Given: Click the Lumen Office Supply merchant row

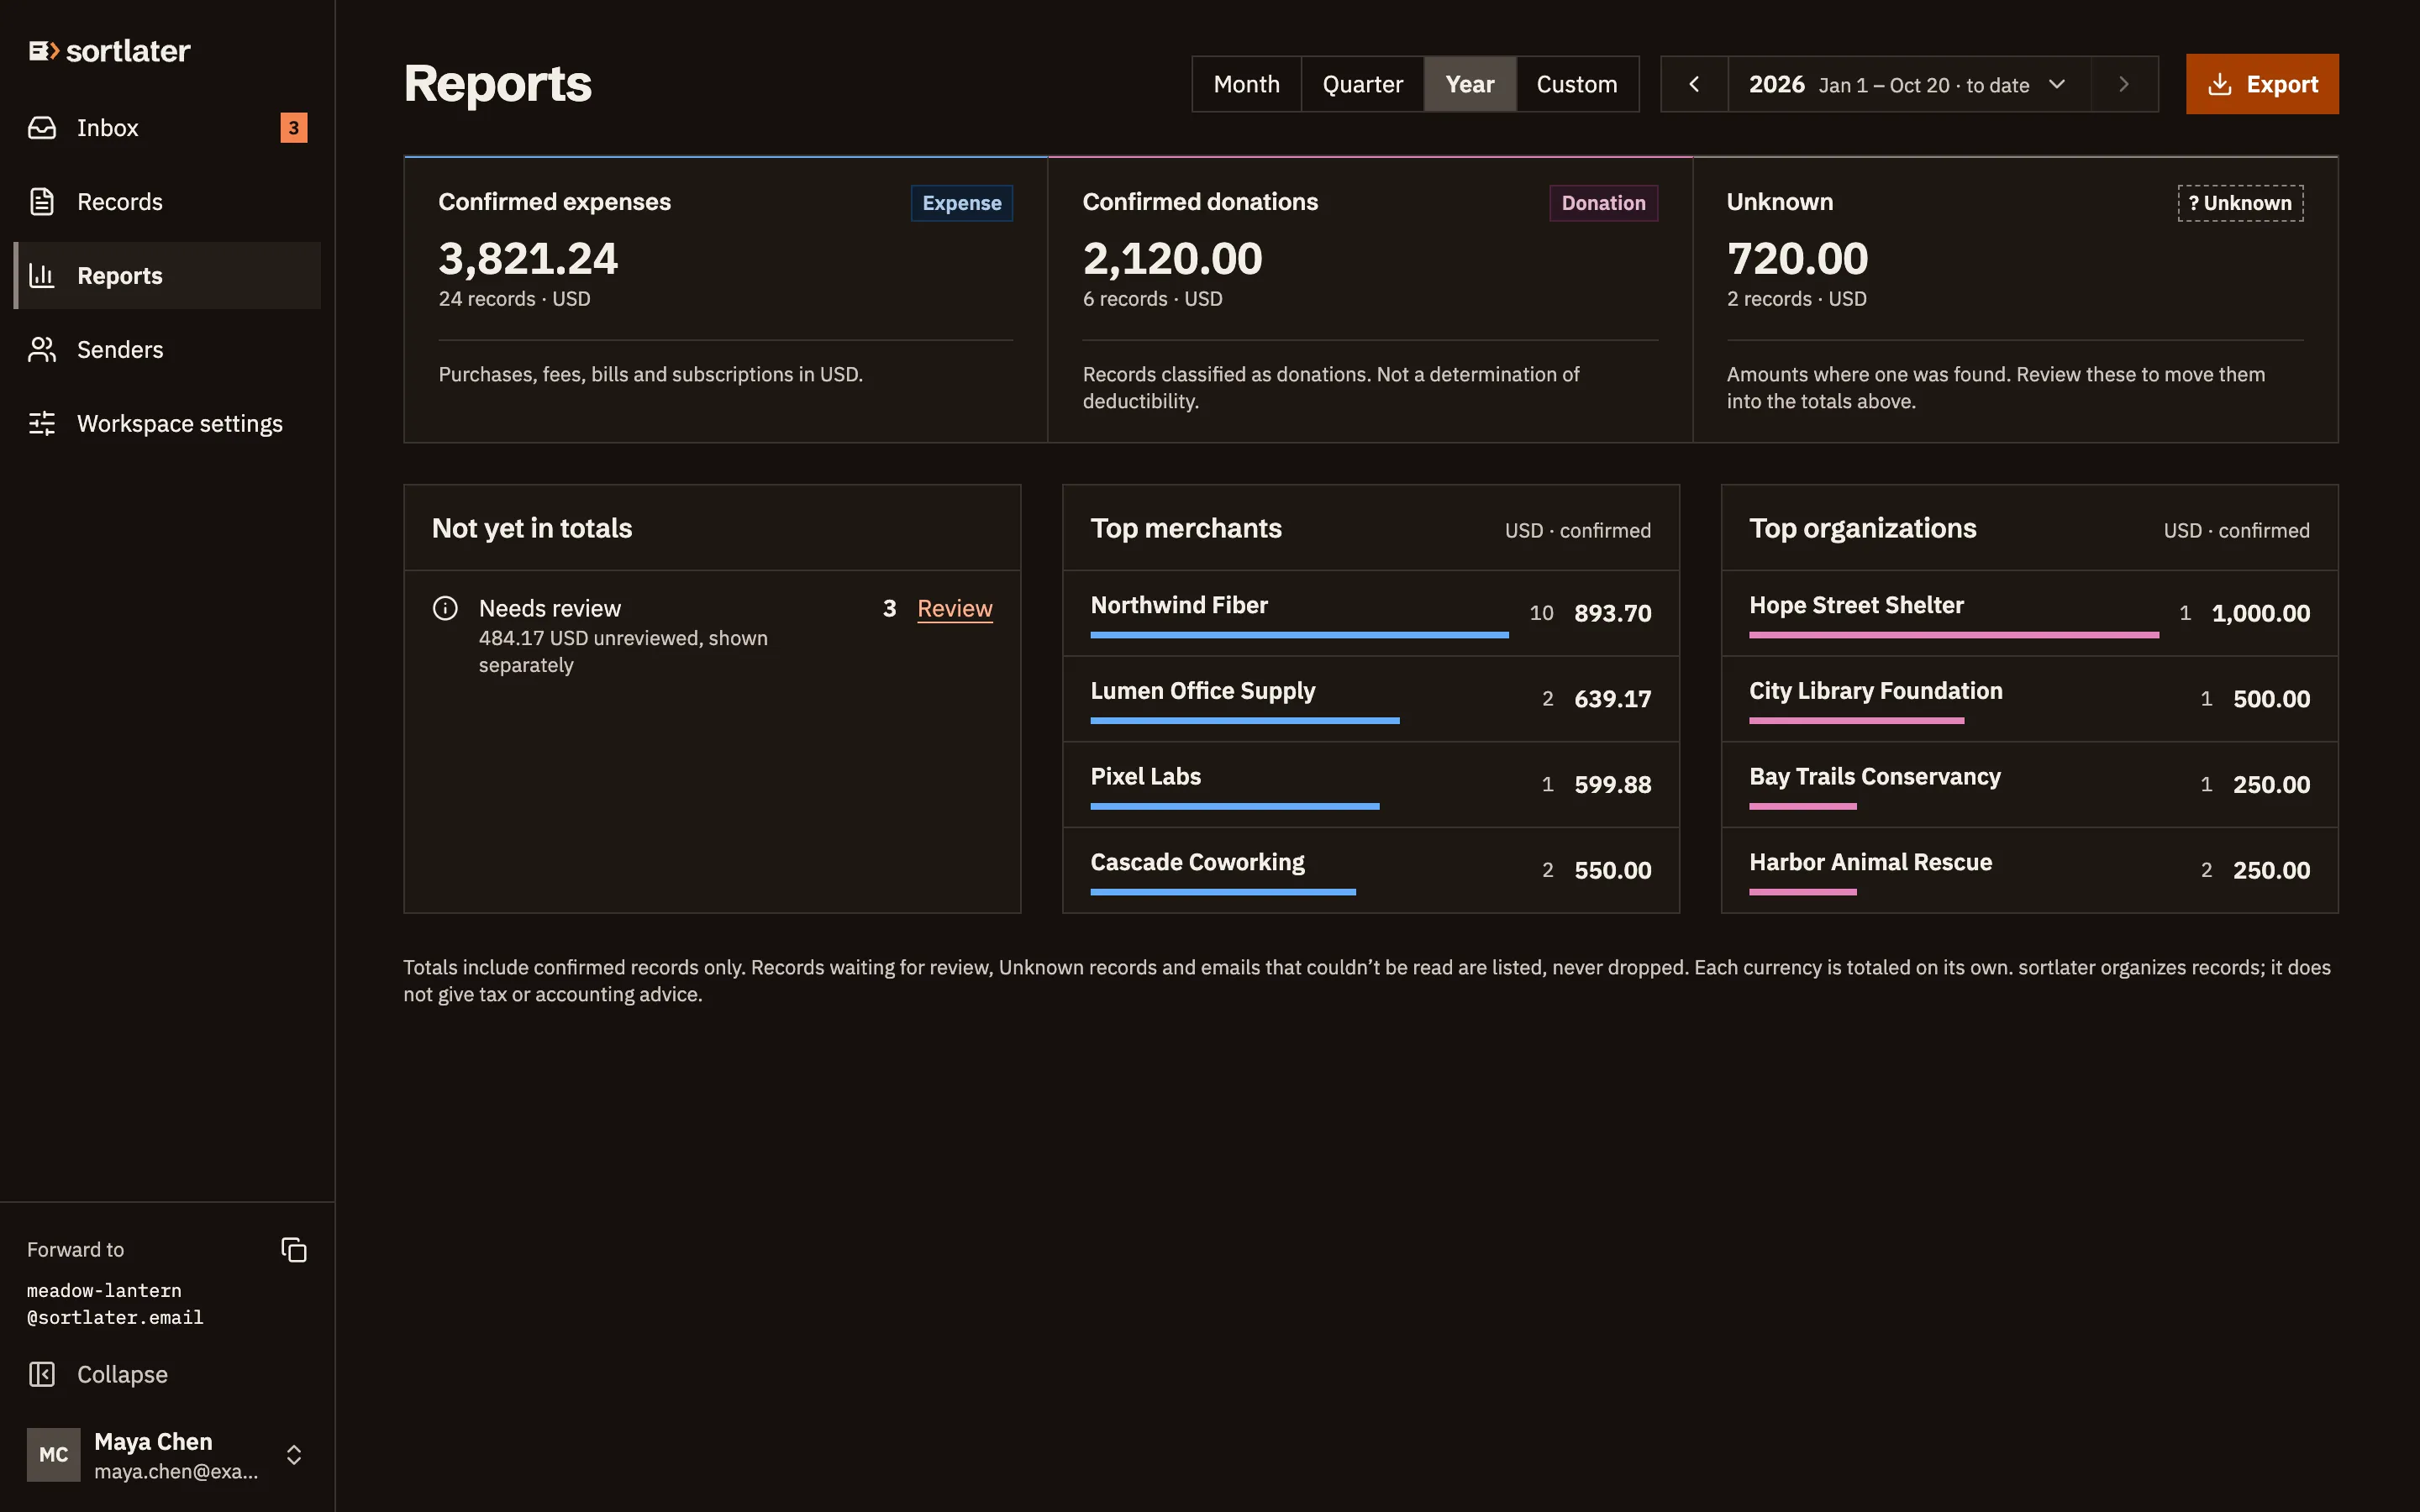Looking at the screenshot, I should point(1371,699).
